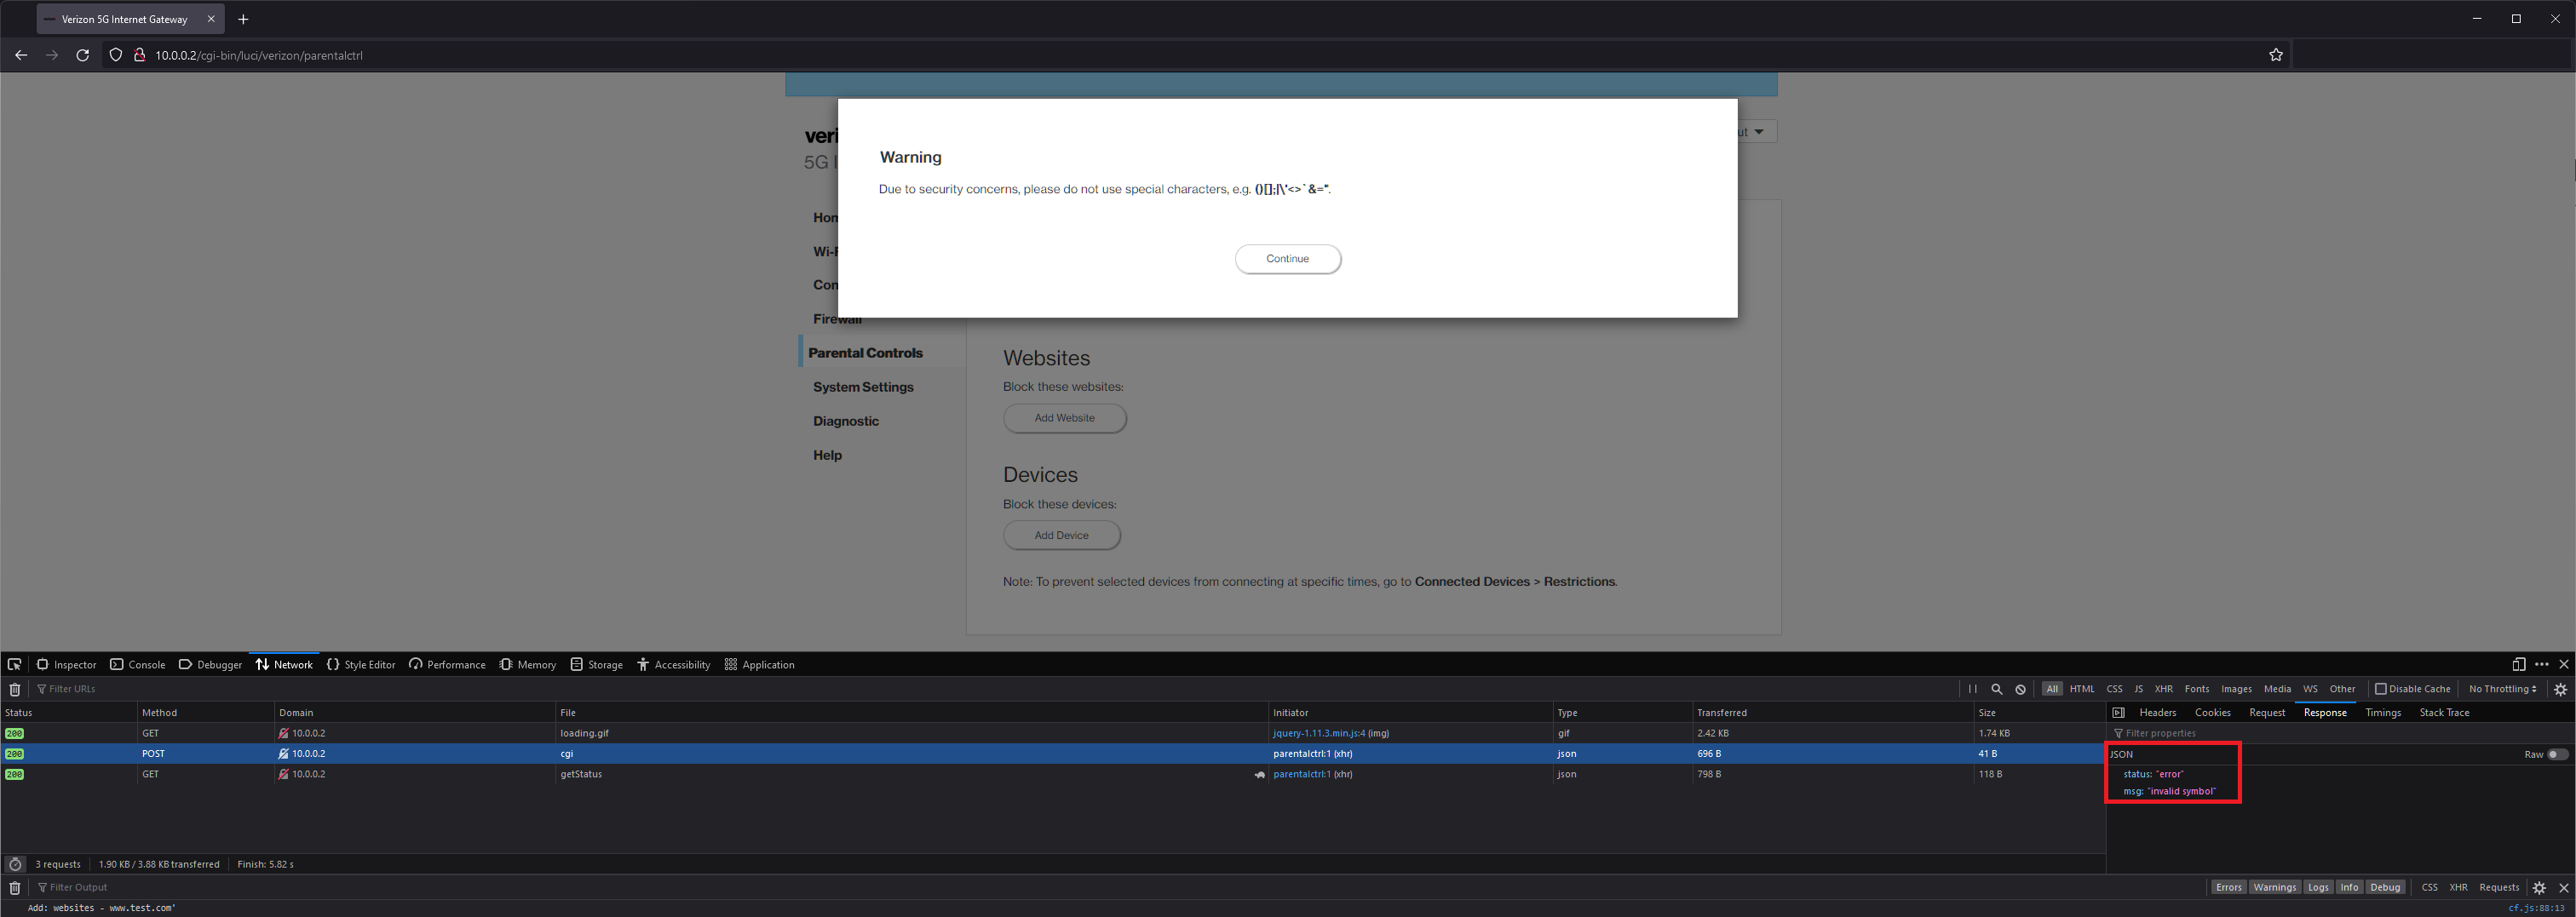This screenshot has height=917, width=2576.
Task: Click the Filter properties input field
Action: (2338, 733)
